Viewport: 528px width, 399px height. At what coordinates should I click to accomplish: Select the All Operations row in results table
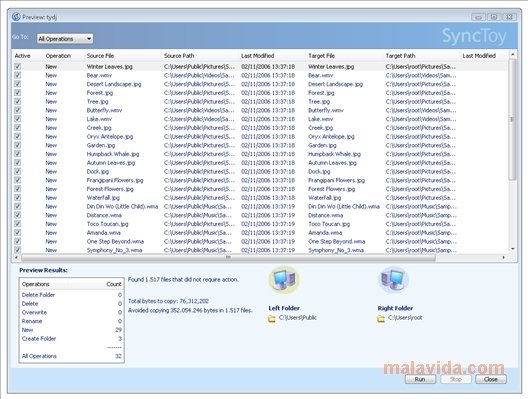[x=71, y=356]
